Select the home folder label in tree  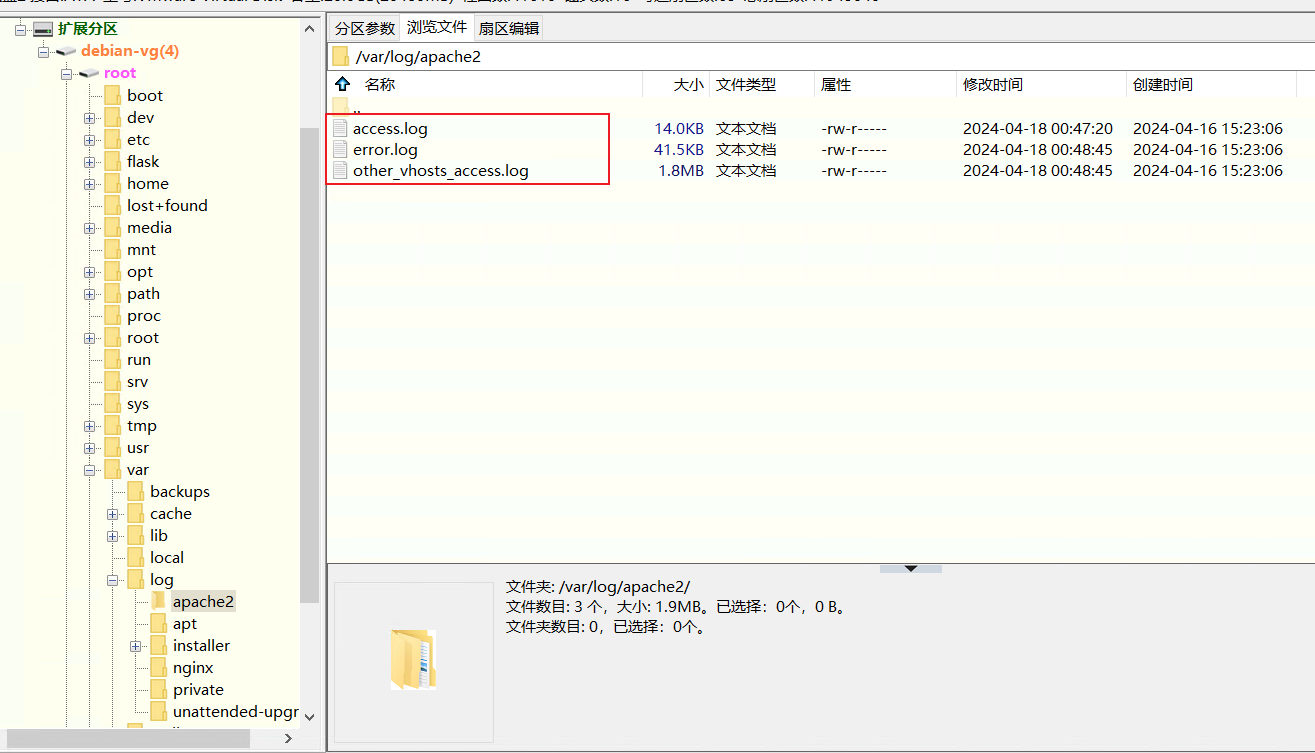[x=148, y=183]
